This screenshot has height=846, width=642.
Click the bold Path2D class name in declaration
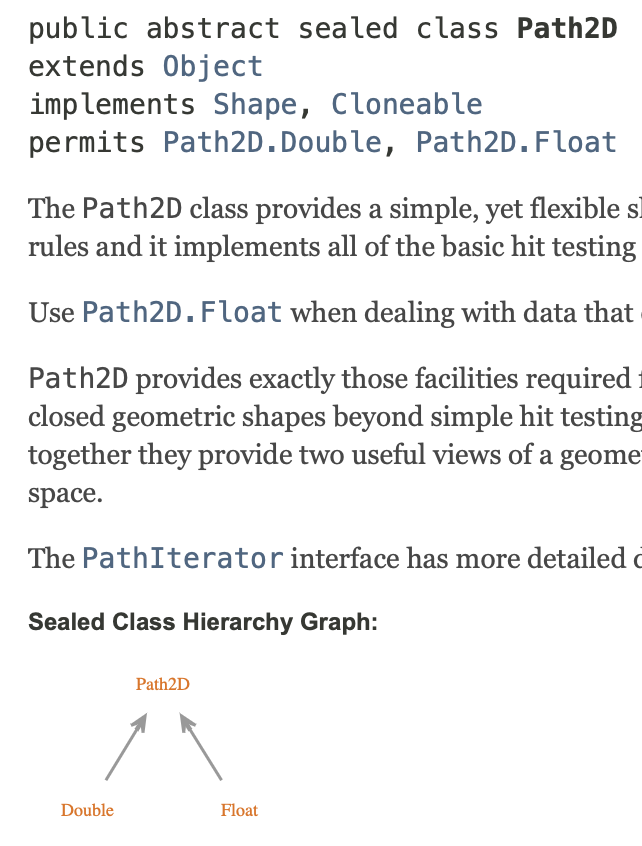click(566, 29)
